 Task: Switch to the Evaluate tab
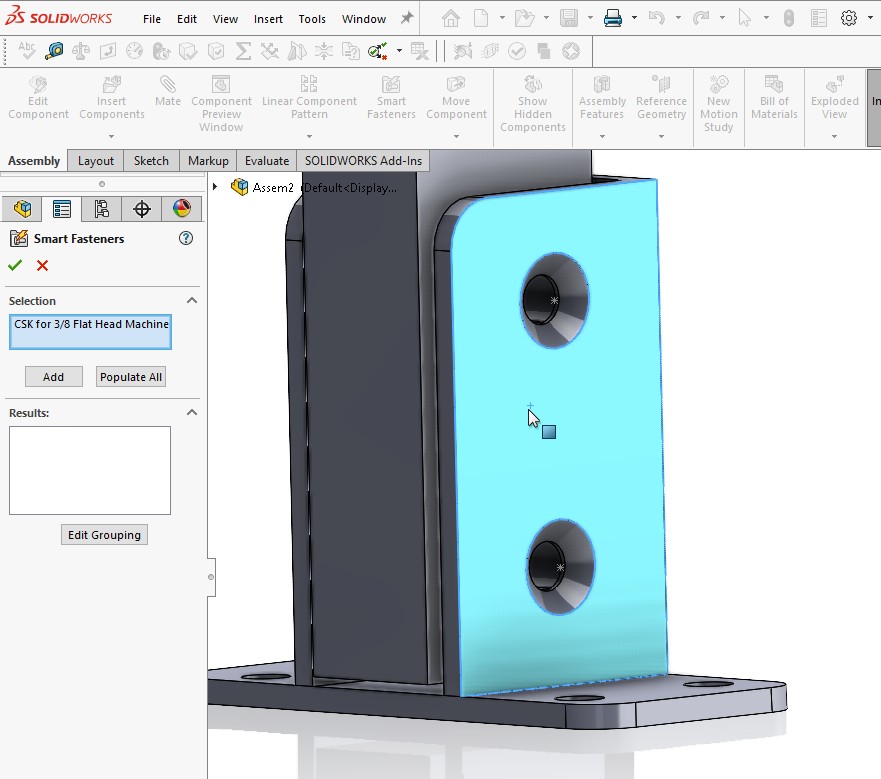coord(267,160)
